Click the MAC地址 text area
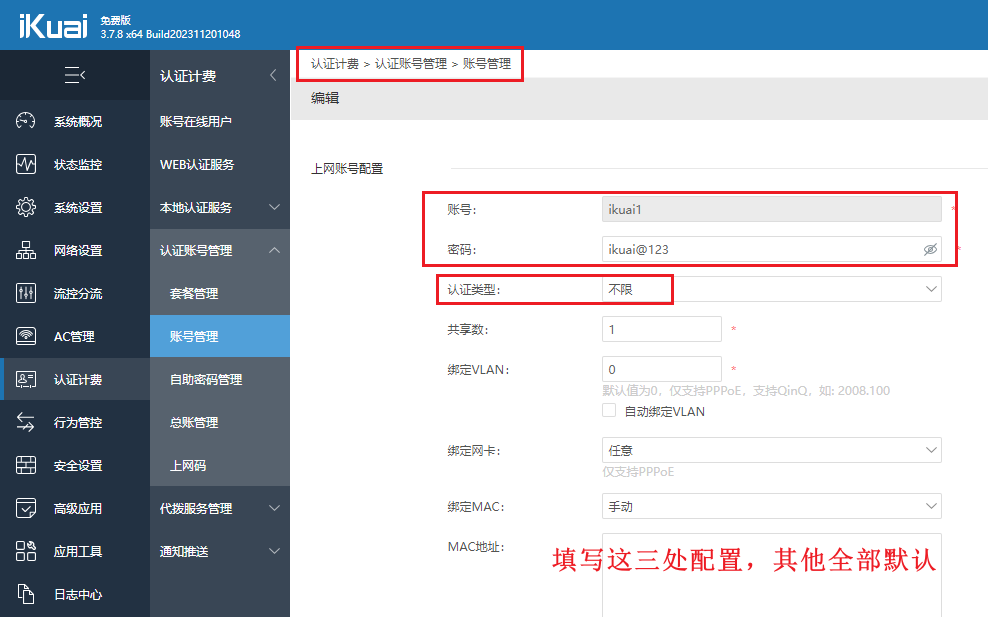 coord(771,575)
